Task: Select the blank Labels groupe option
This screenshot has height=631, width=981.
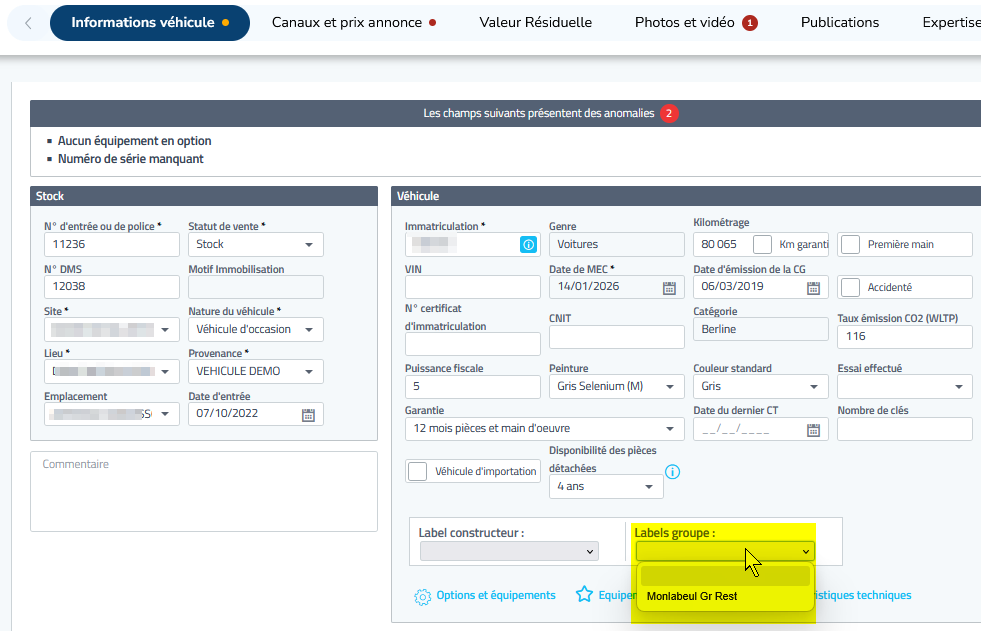Action: point(725,576)
